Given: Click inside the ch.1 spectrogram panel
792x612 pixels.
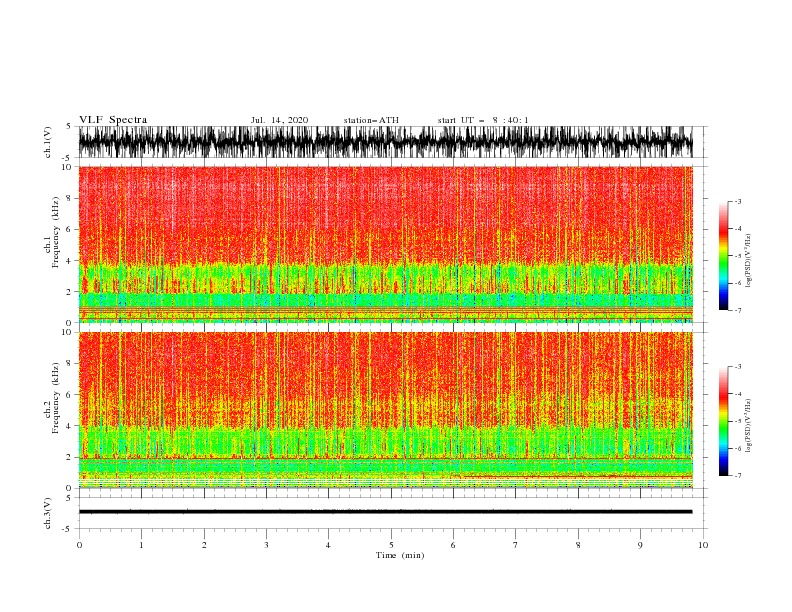Looking at the screenshot, I should click(385, 244).
